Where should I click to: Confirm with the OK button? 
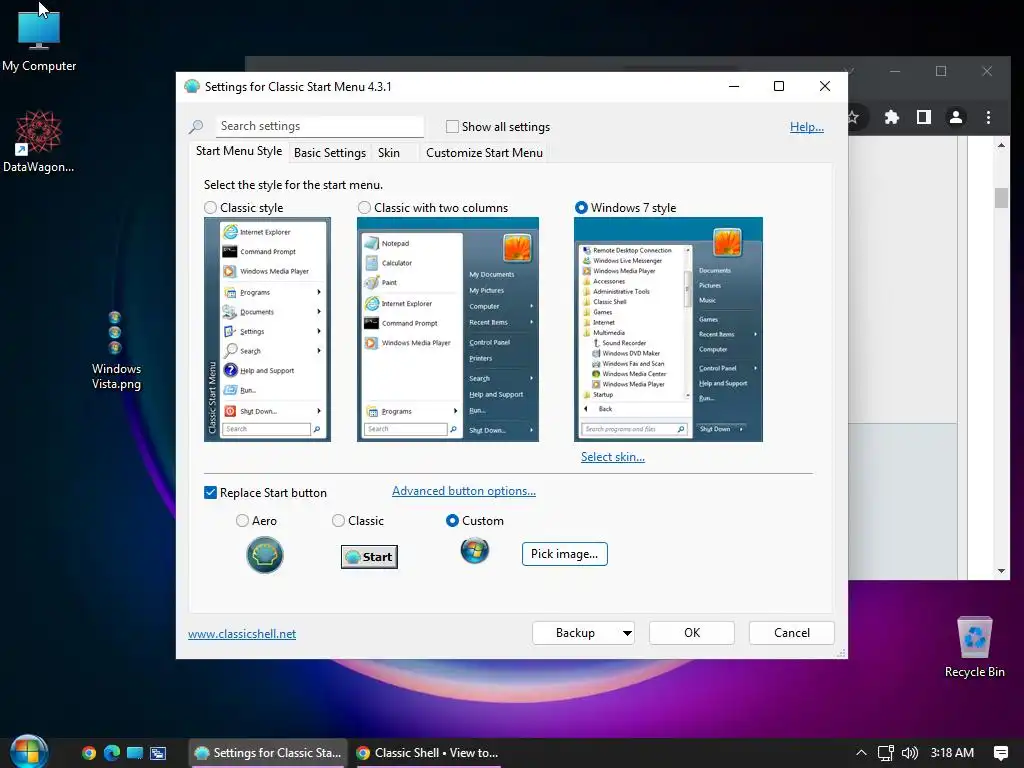pos(692,633)
